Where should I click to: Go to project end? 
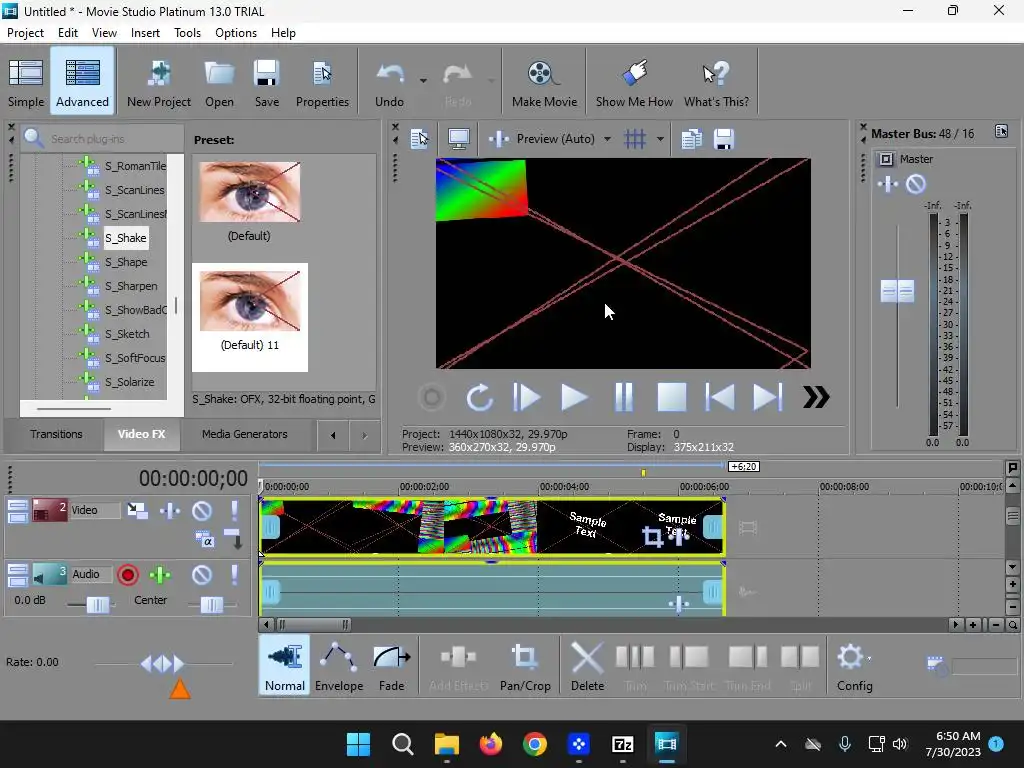point(767,397)
